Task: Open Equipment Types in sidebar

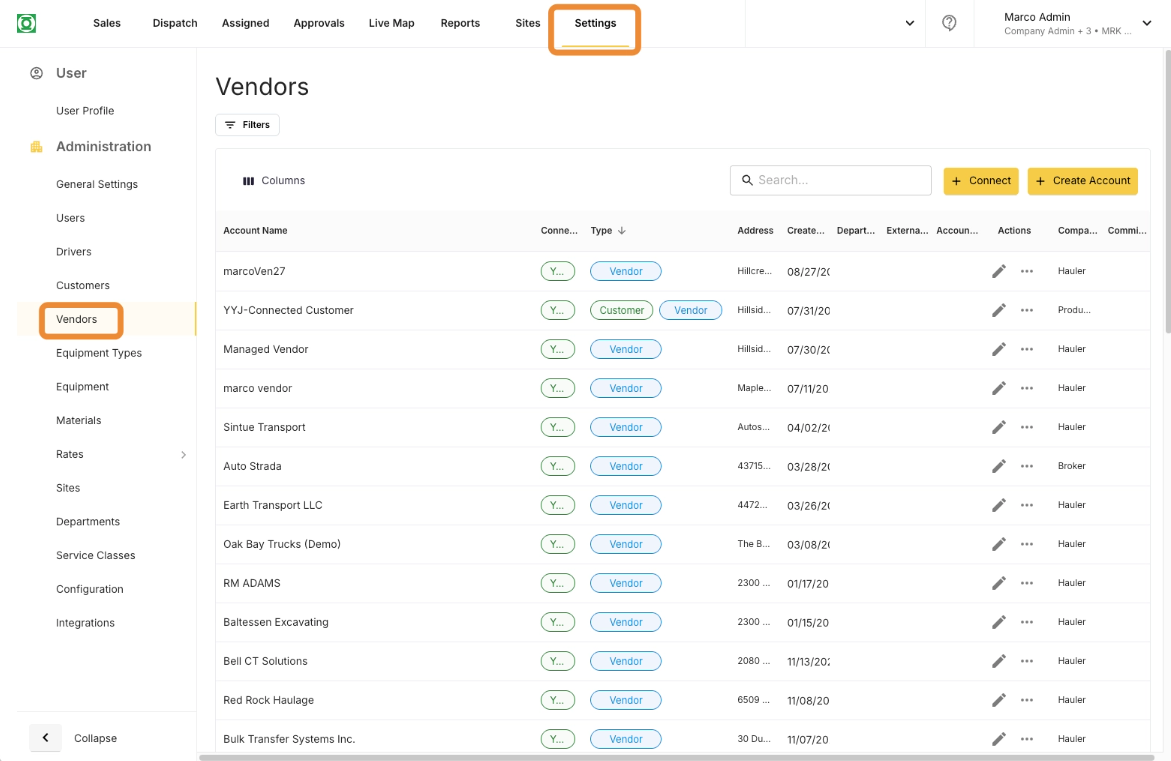Action: coord(99,352)
